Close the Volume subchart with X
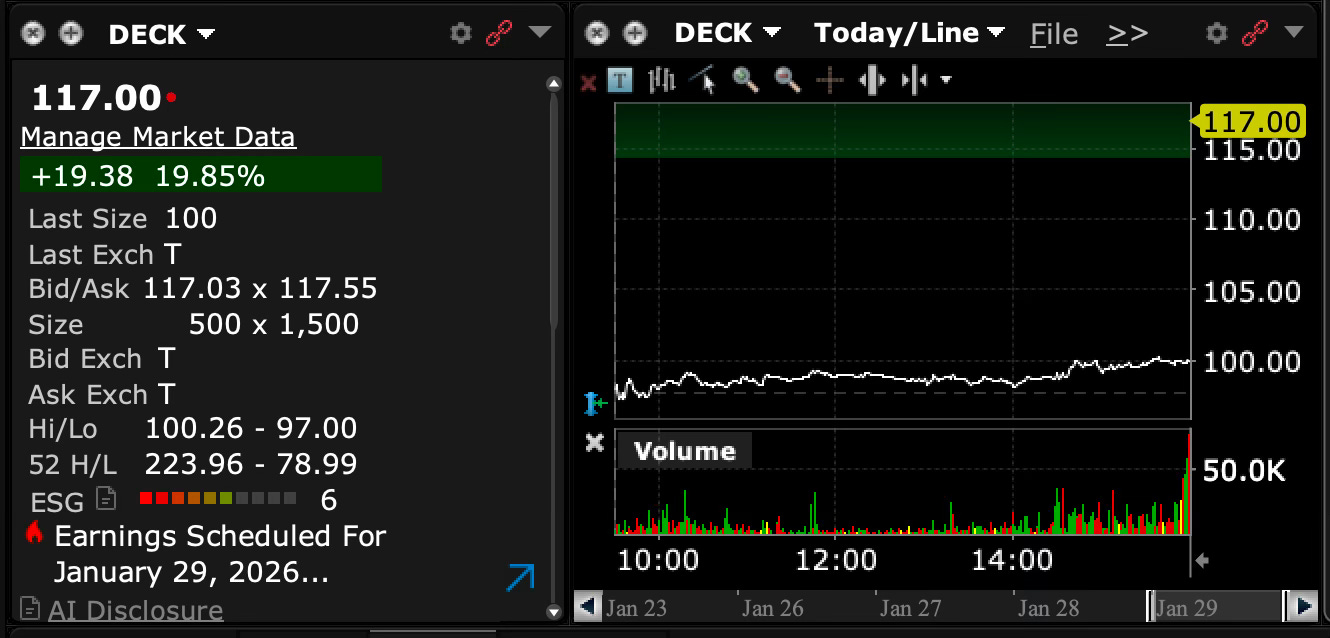The height and width of the screenshot is (638, 1330). (x=594, y=442)
